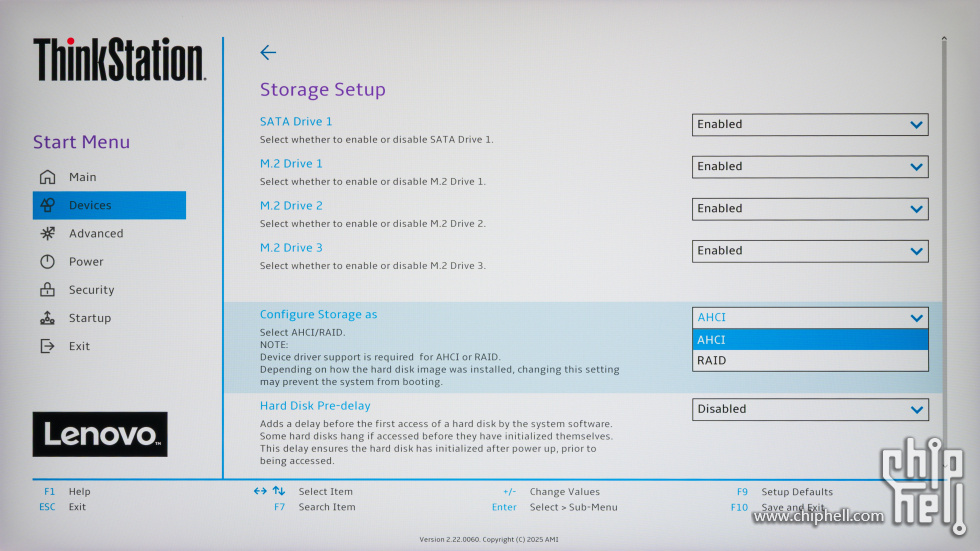
Task: Click the Power icon in sidebar
Action: tap(48, 261)
